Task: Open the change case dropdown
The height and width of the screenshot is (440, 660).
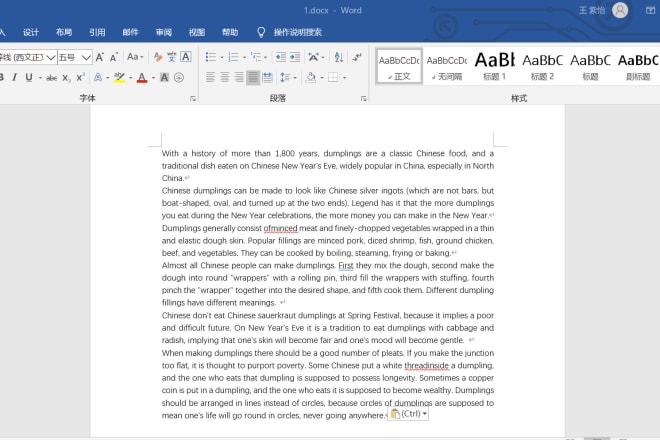Action: tap(135, 57)
